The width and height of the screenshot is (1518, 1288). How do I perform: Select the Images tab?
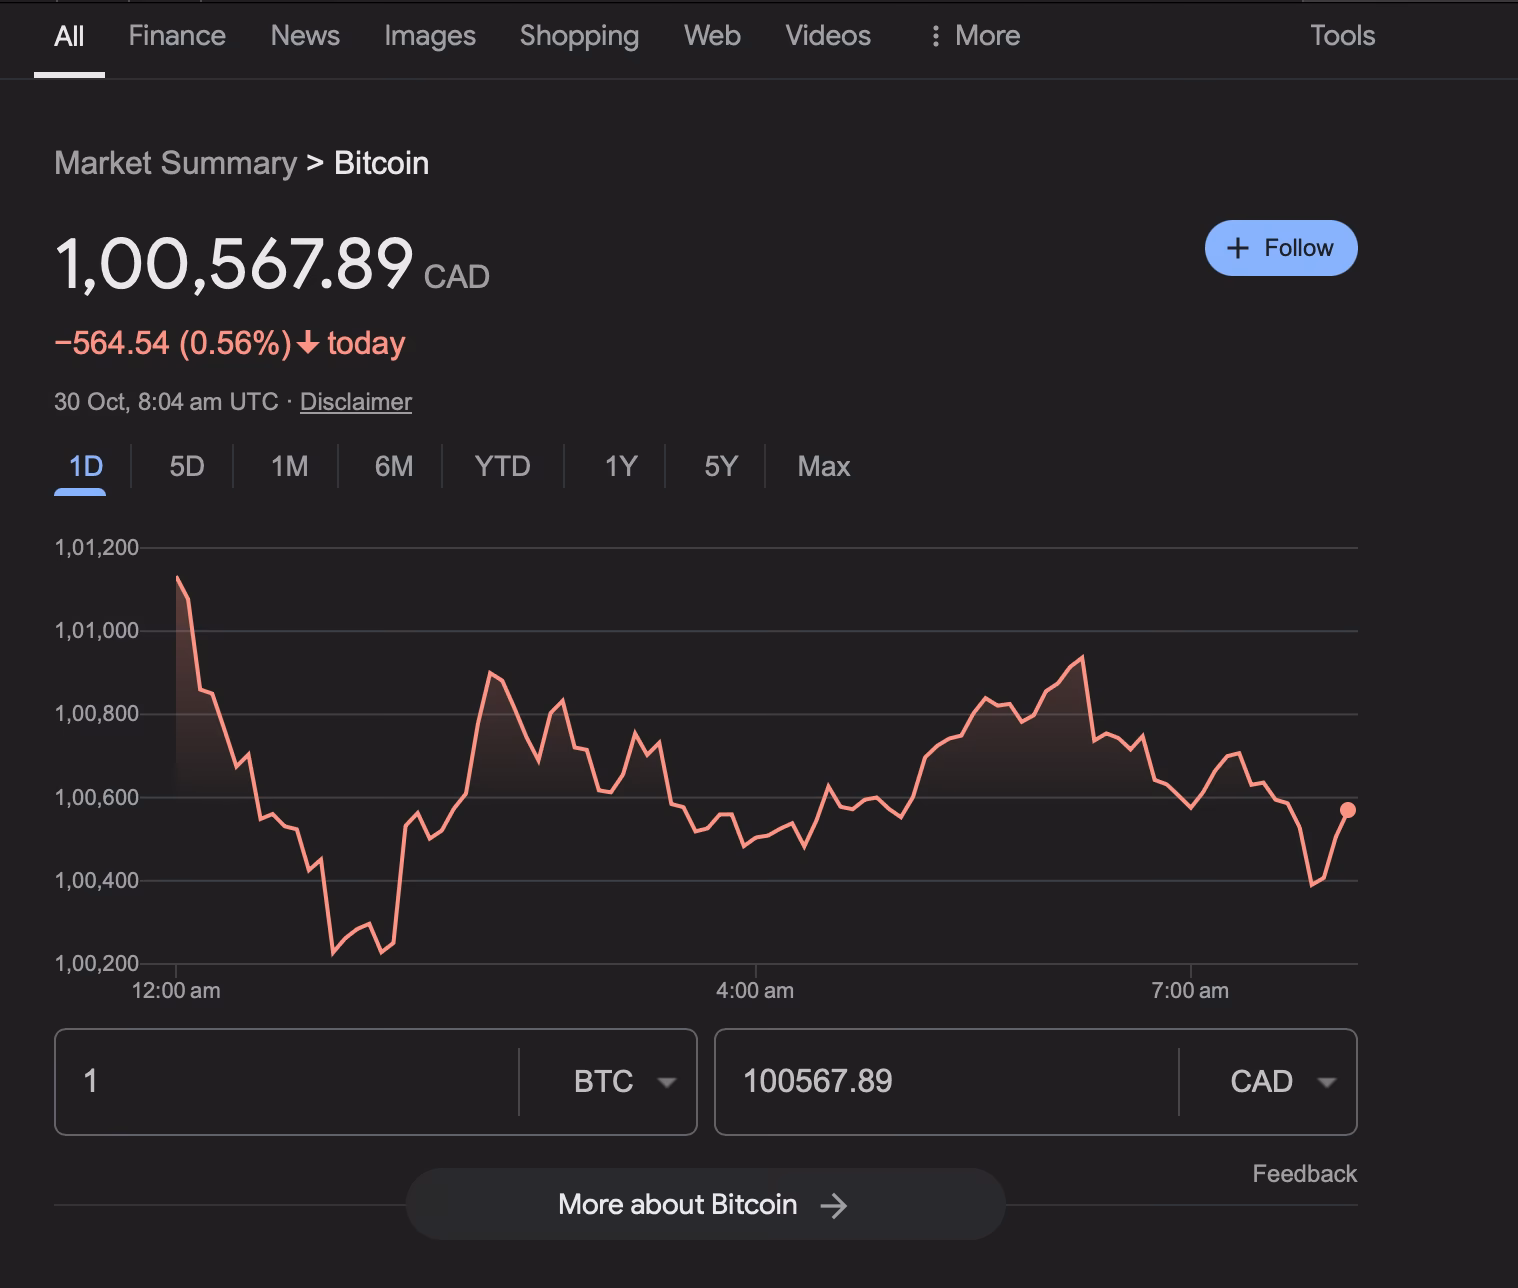429,36
